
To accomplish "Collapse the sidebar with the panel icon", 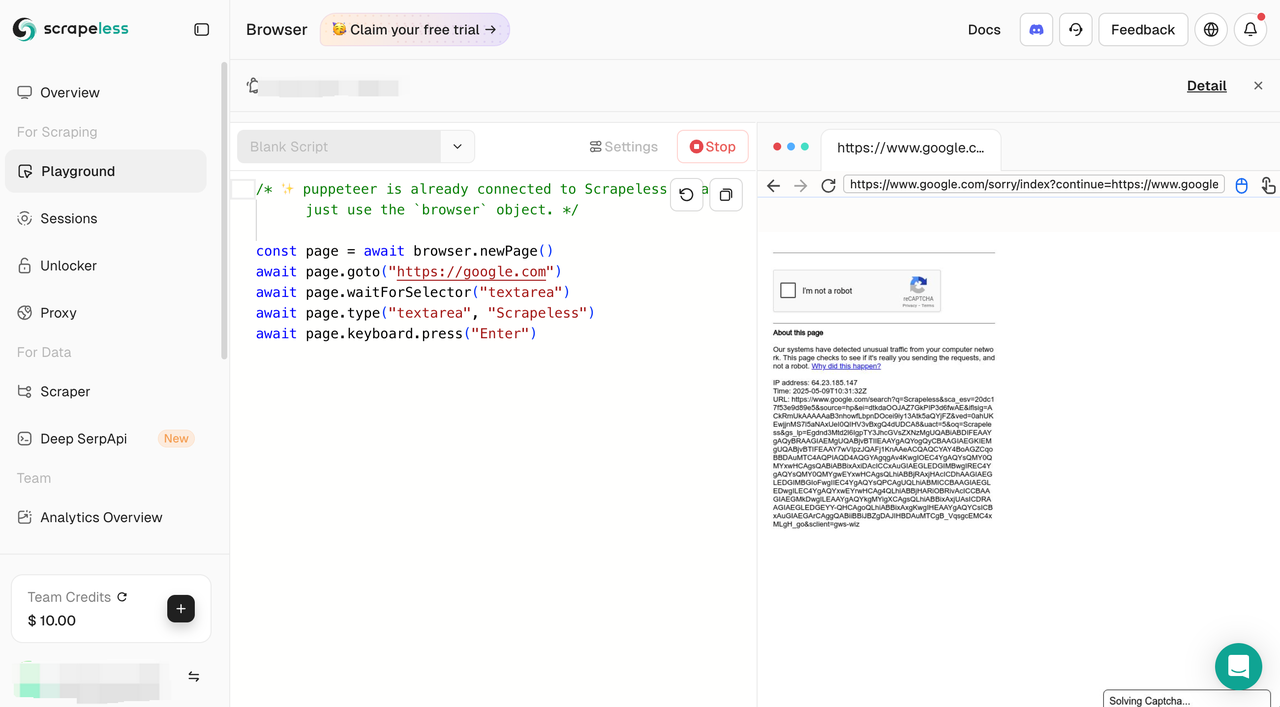I will click(x=201, y=30).
